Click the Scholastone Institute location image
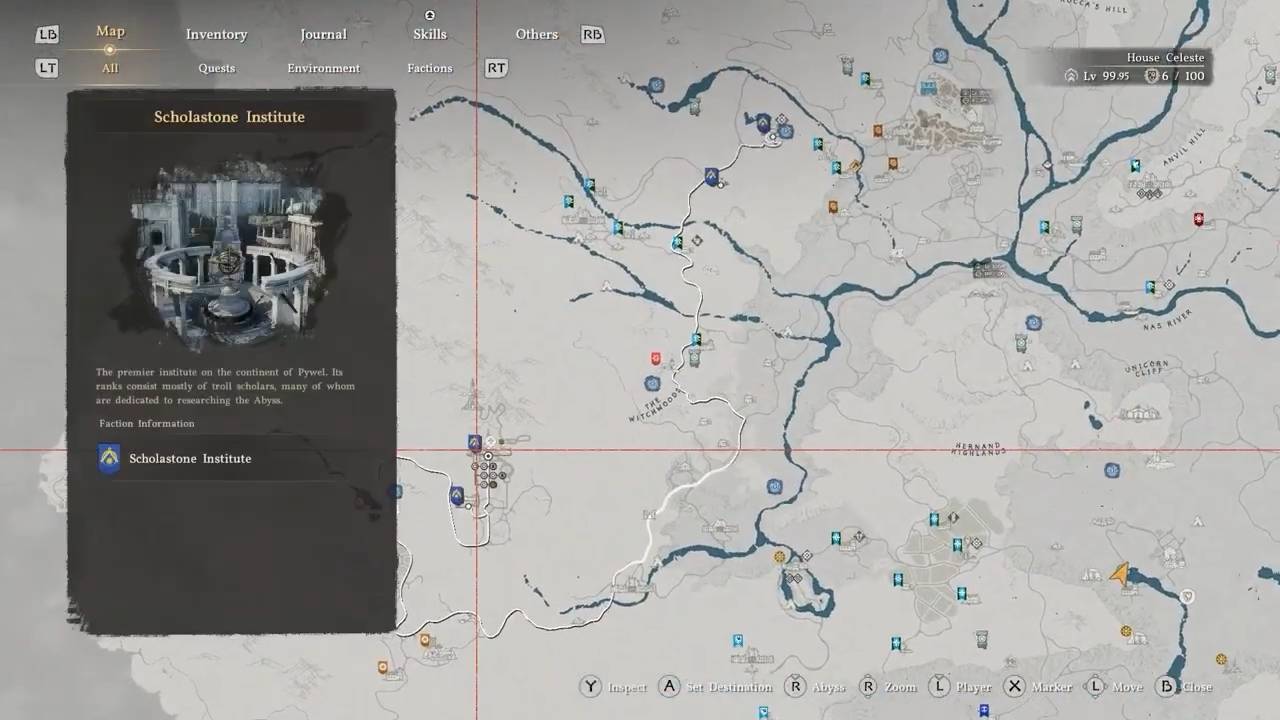This screenshot has width=1280, height=720. coord(231,253)
